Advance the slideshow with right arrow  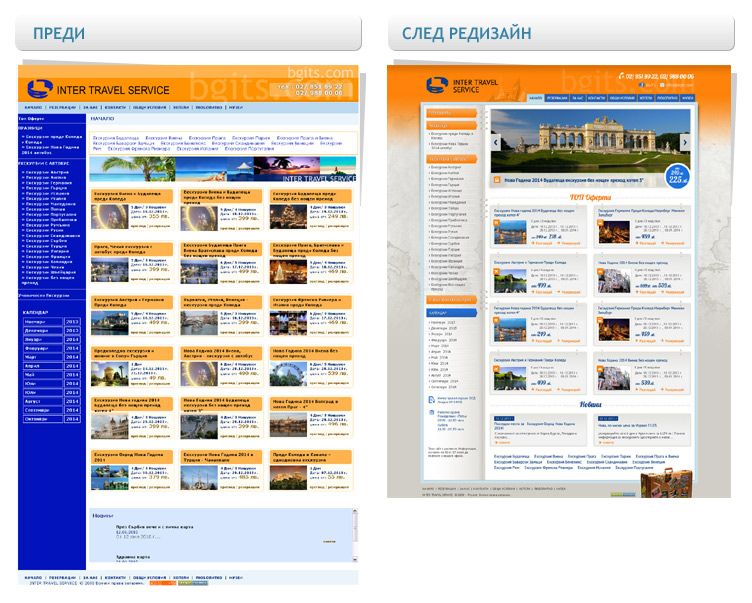[x=685, y=143]
